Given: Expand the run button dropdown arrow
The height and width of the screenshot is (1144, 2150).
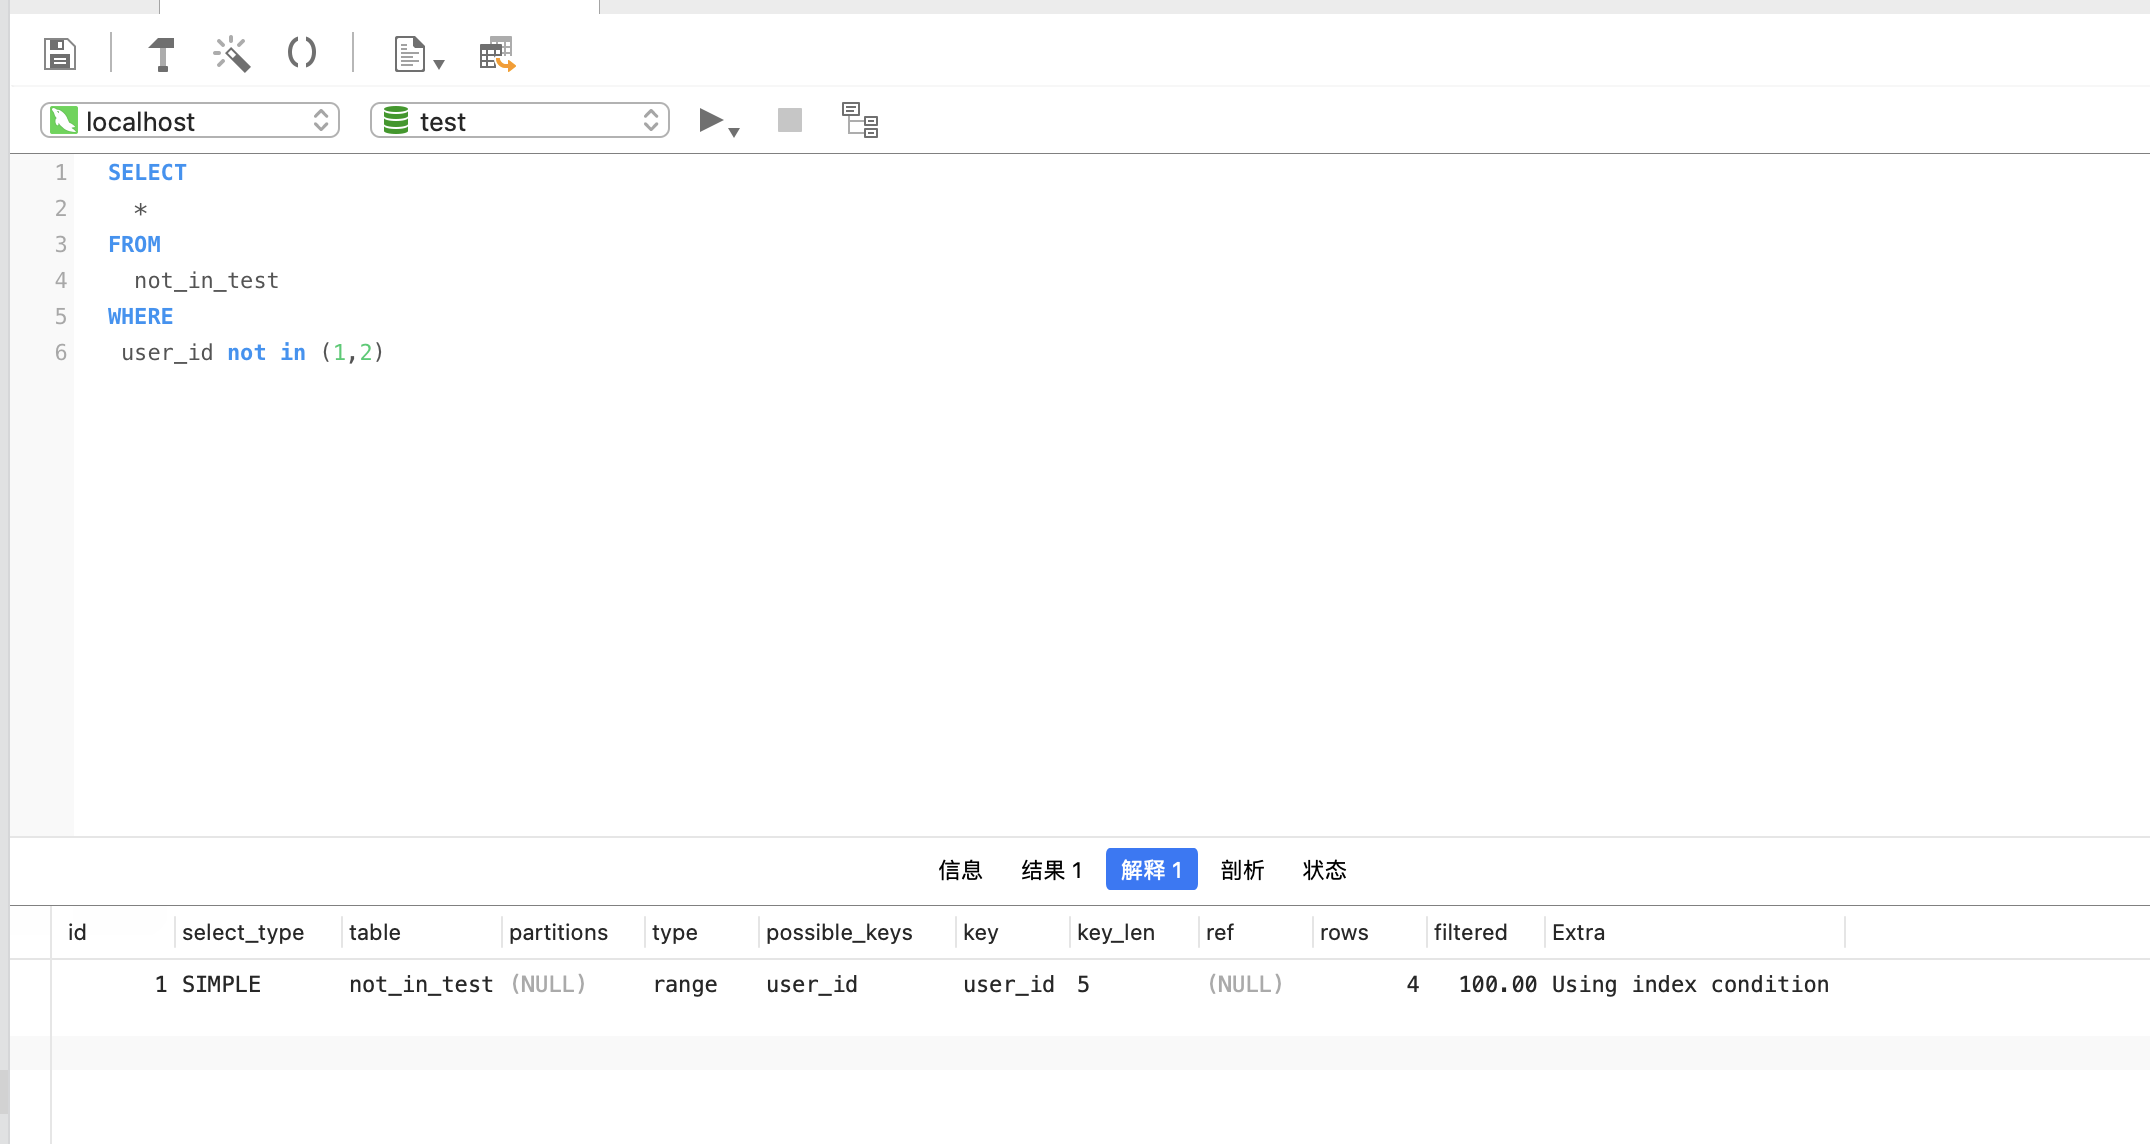Looking at the screenshot, I should click(x=735, y=132).
